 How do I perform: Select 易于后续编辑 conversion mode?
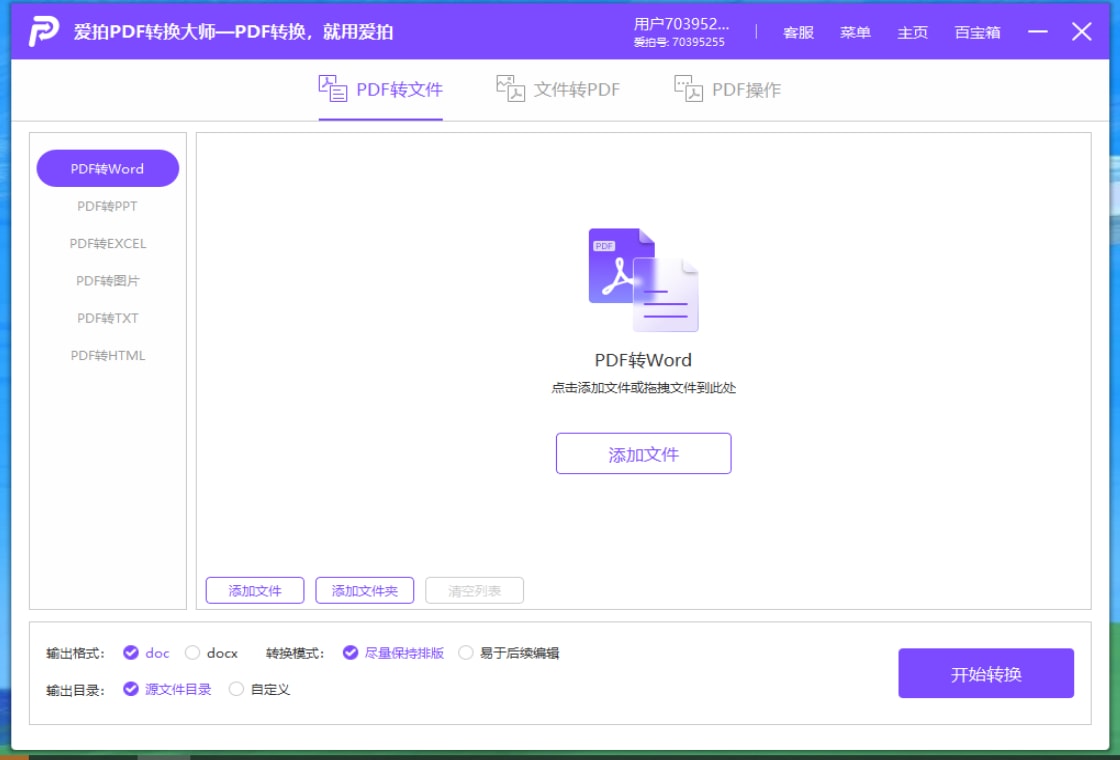click(x=509, y=653)
